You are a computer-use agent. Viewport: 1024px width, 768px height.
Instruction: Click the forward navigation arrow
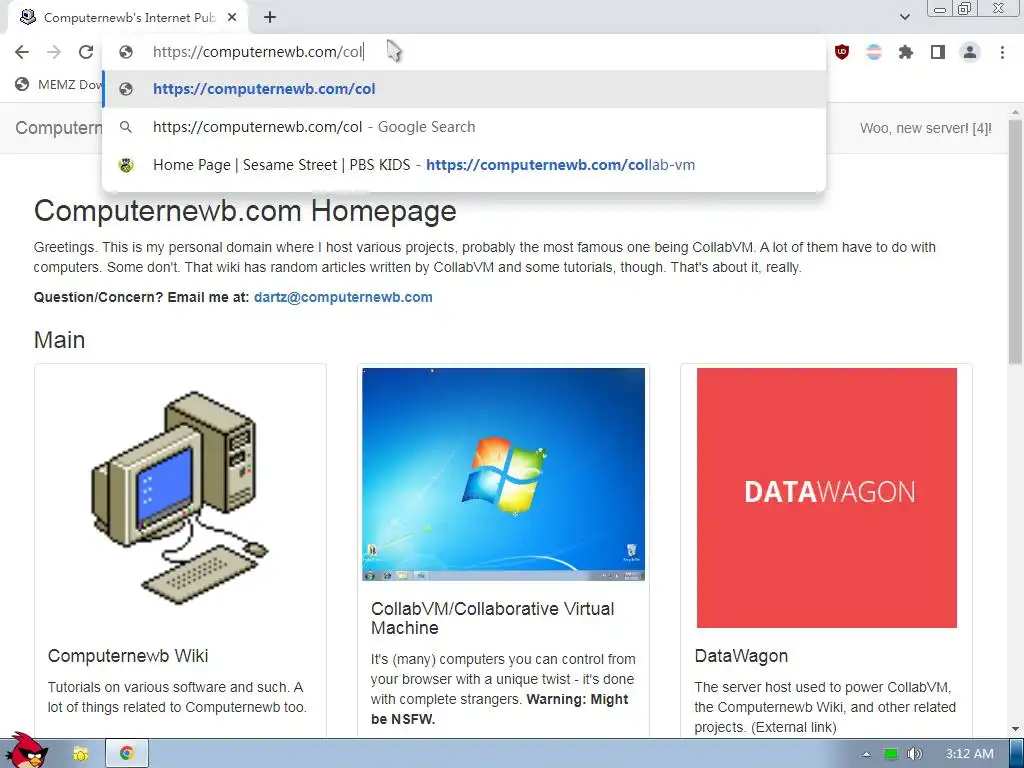[54, 52]
